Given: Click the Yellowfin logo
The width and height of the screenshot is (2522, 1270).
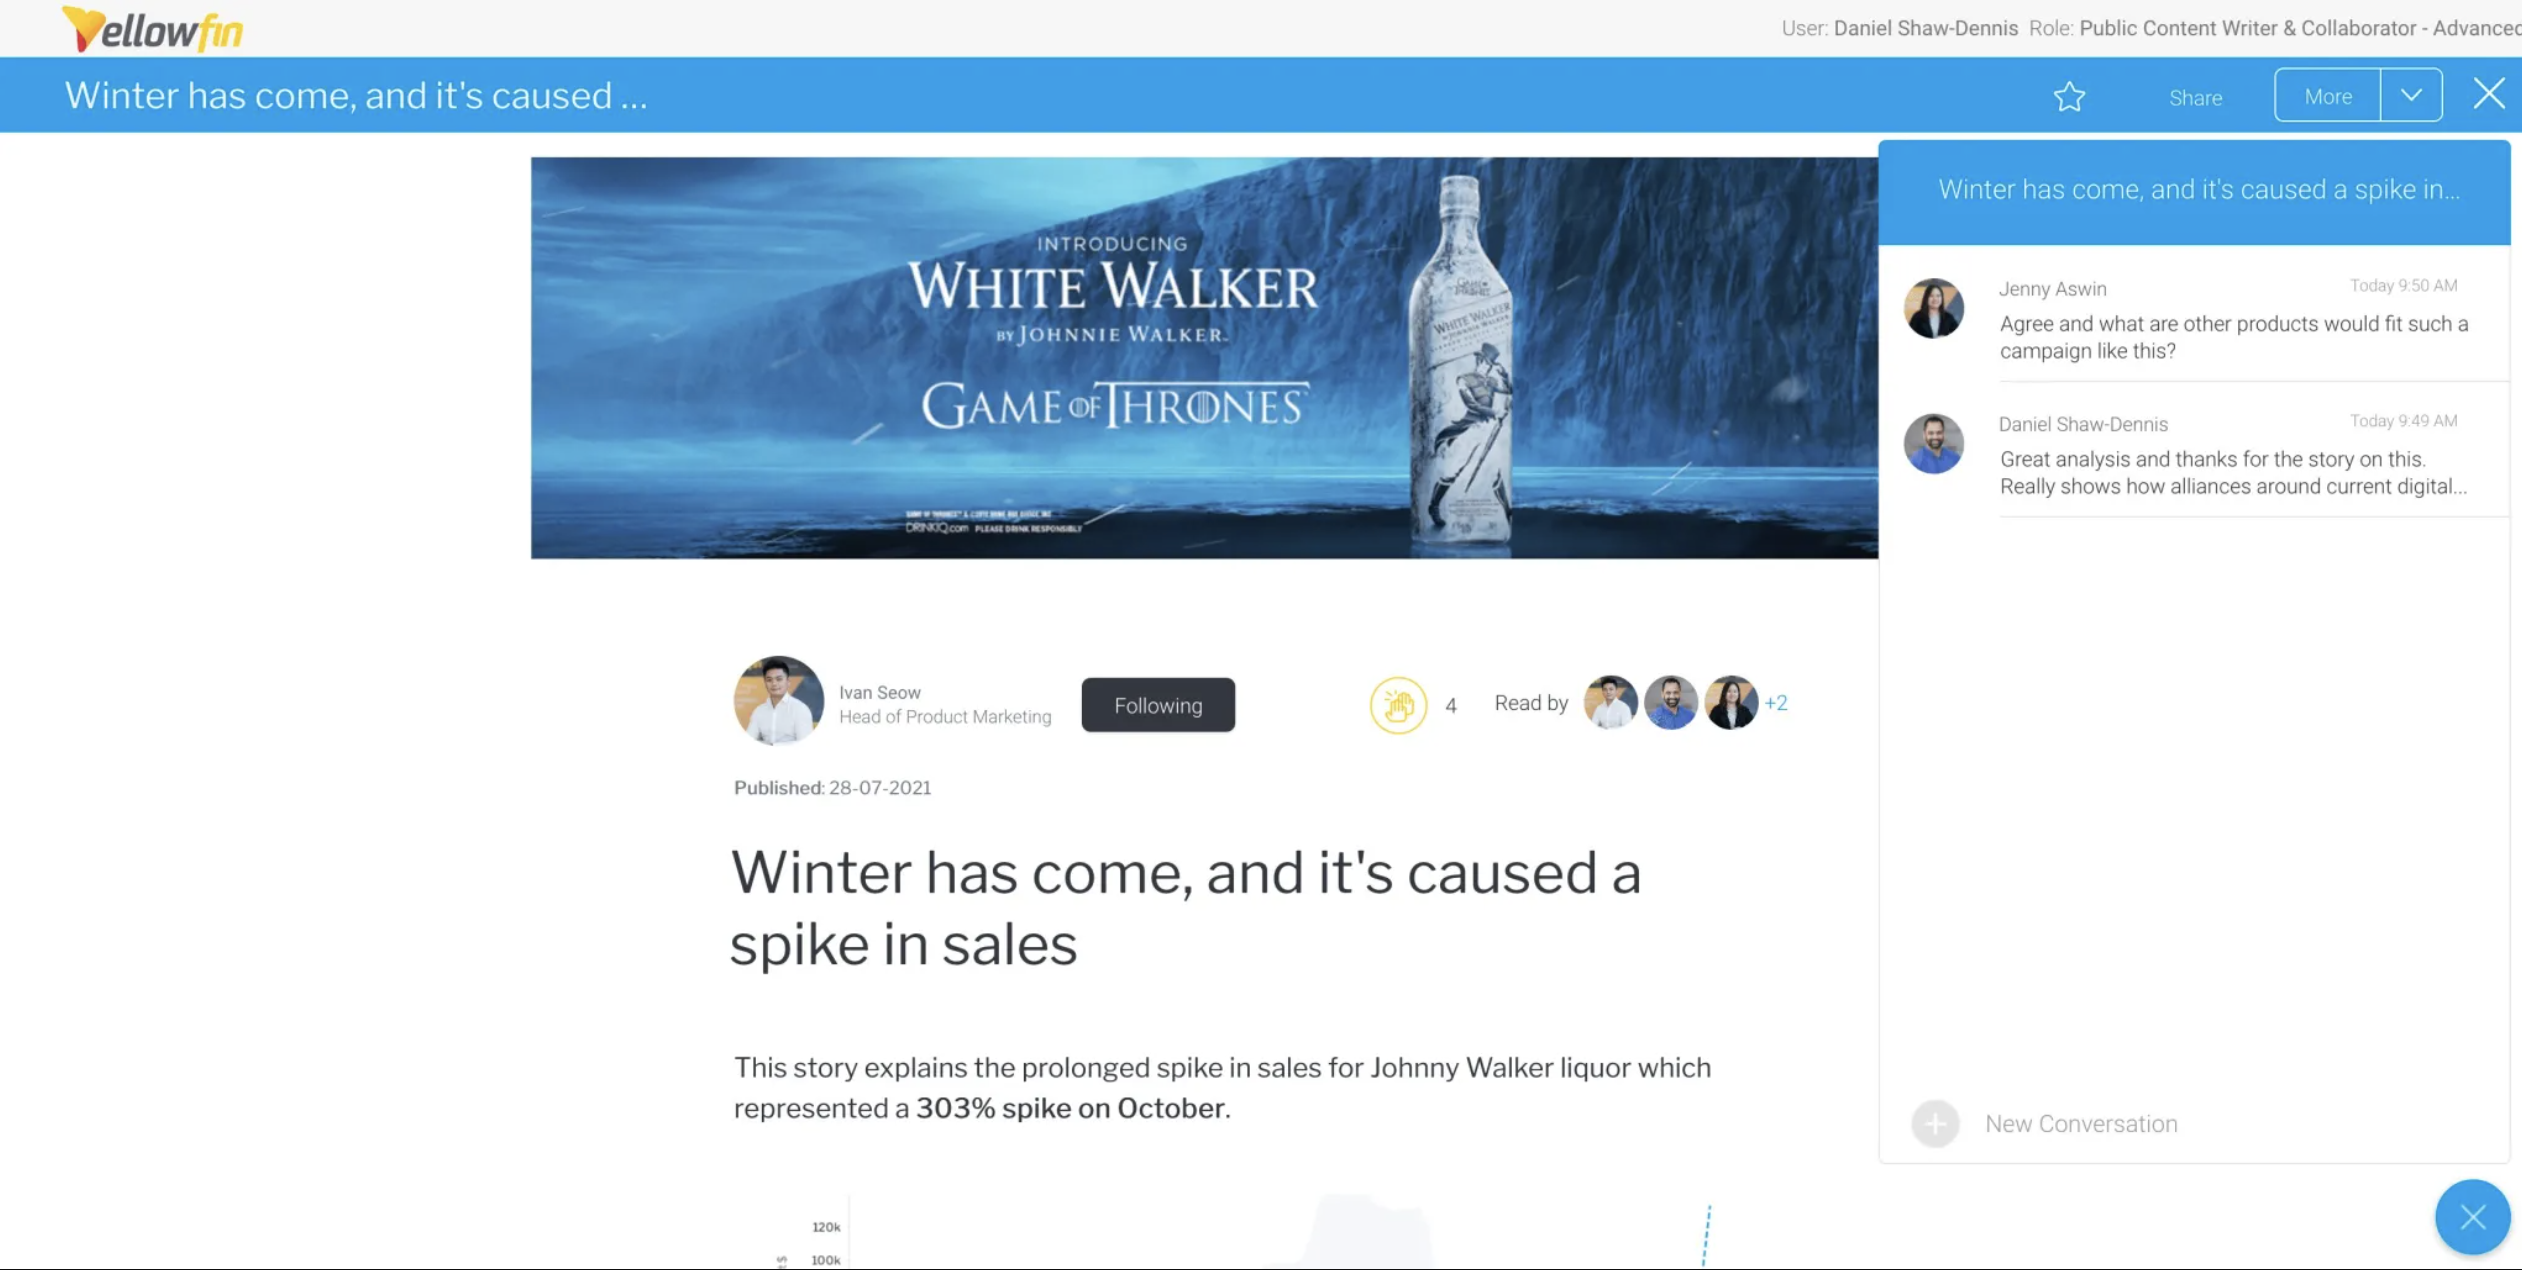Looking at the screenshot, I should pyautogui.click(x=152, y=29).
